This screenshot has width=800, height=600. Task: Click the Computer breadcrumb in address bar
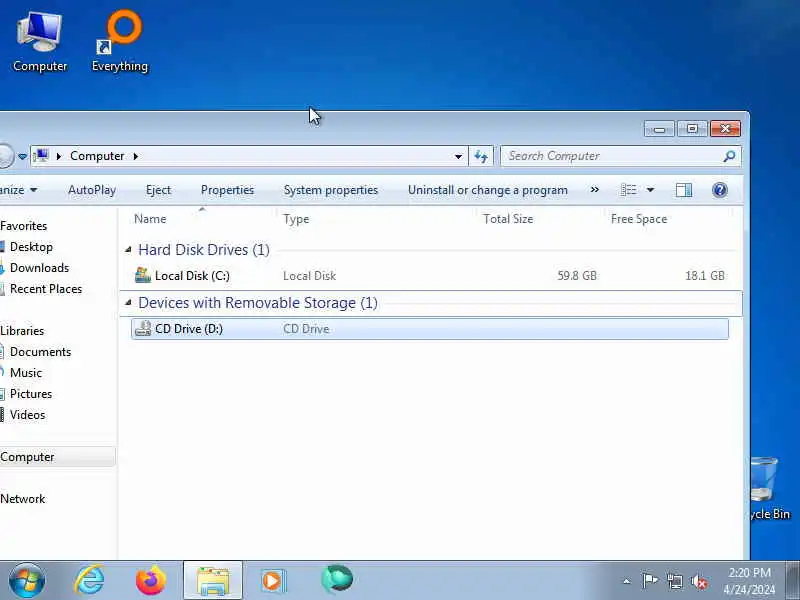[x=97, y=156]
